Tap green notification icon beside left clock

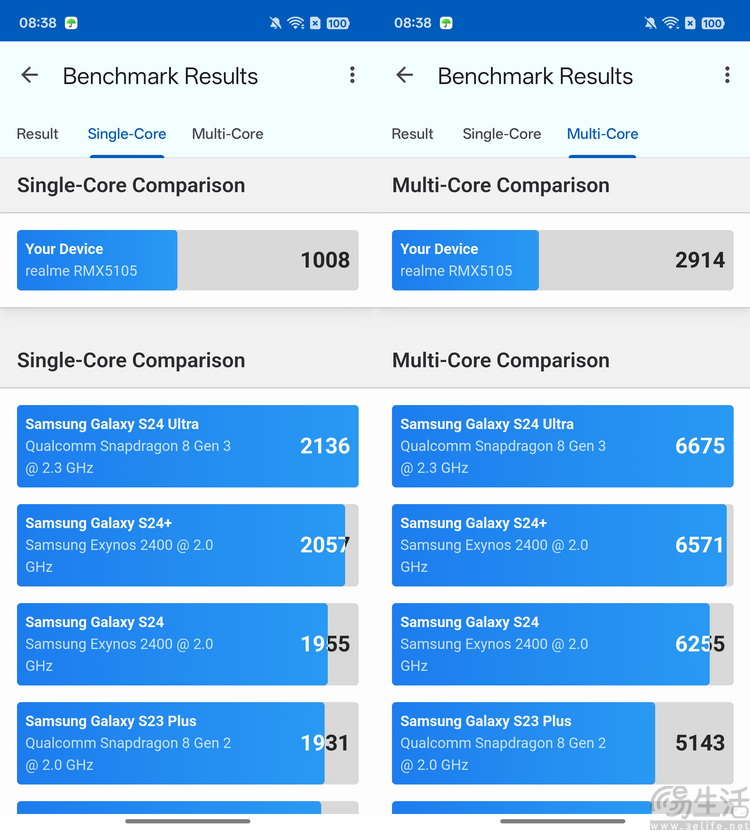tap(71, 23)
